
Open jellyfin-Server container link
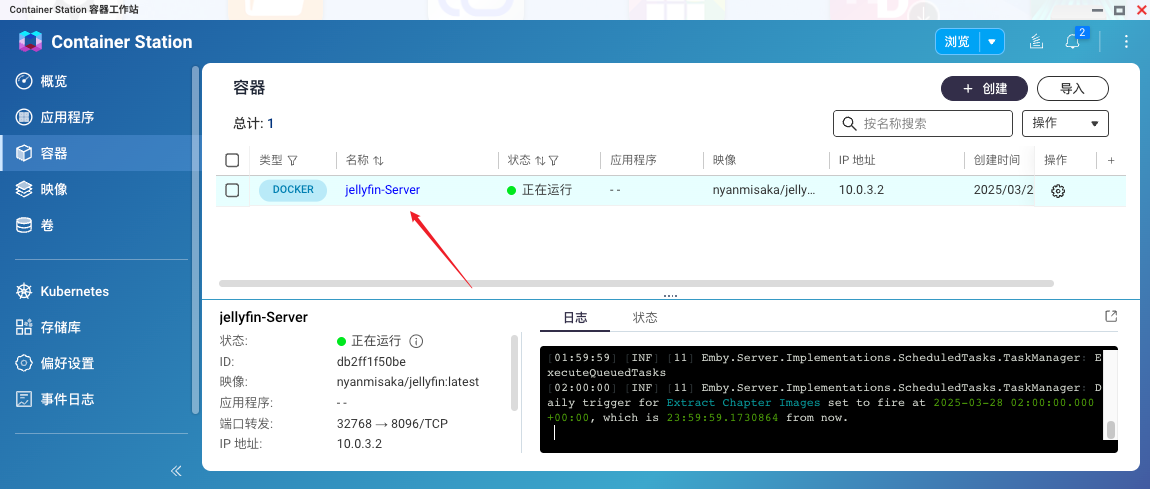pyautogui.click(x=382, y=190)
